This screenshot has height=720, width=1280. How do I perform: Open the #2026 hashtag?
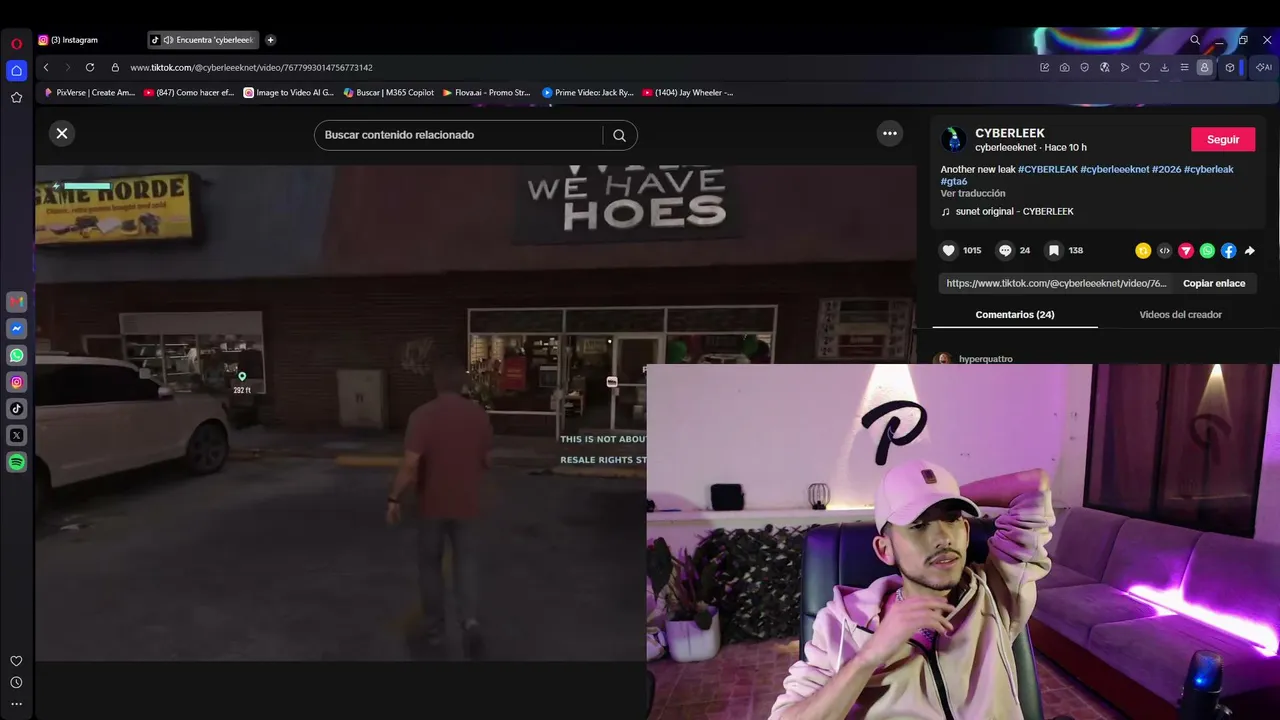pos(1166,170)
